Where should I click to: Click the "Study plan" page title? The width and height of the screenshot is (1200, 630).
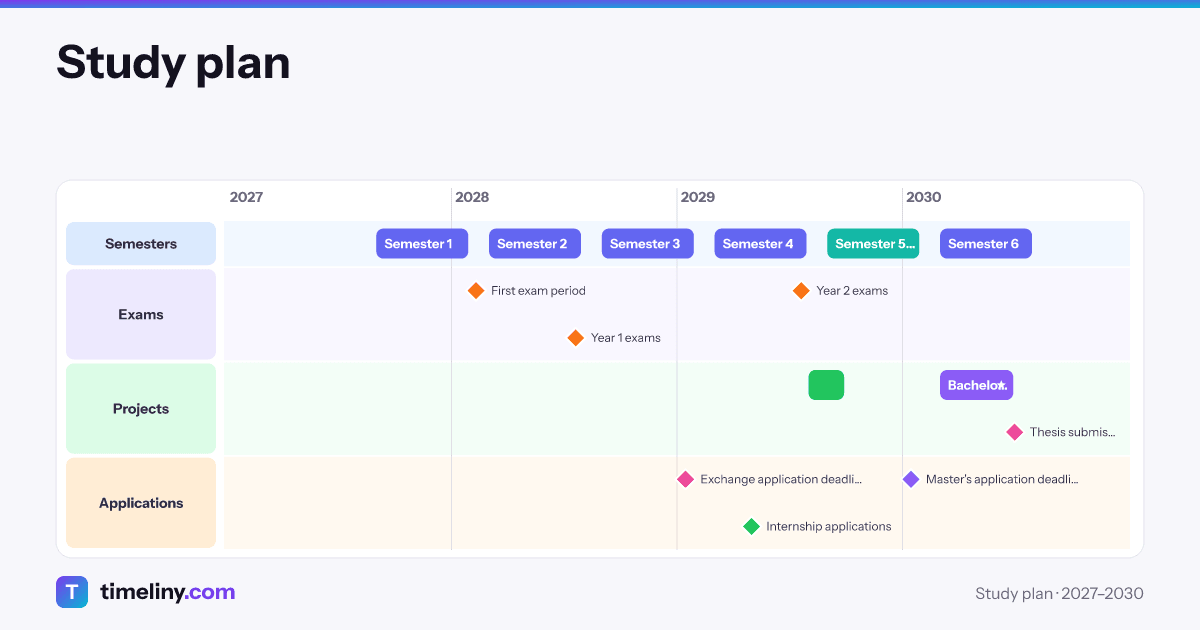point(173,63)
